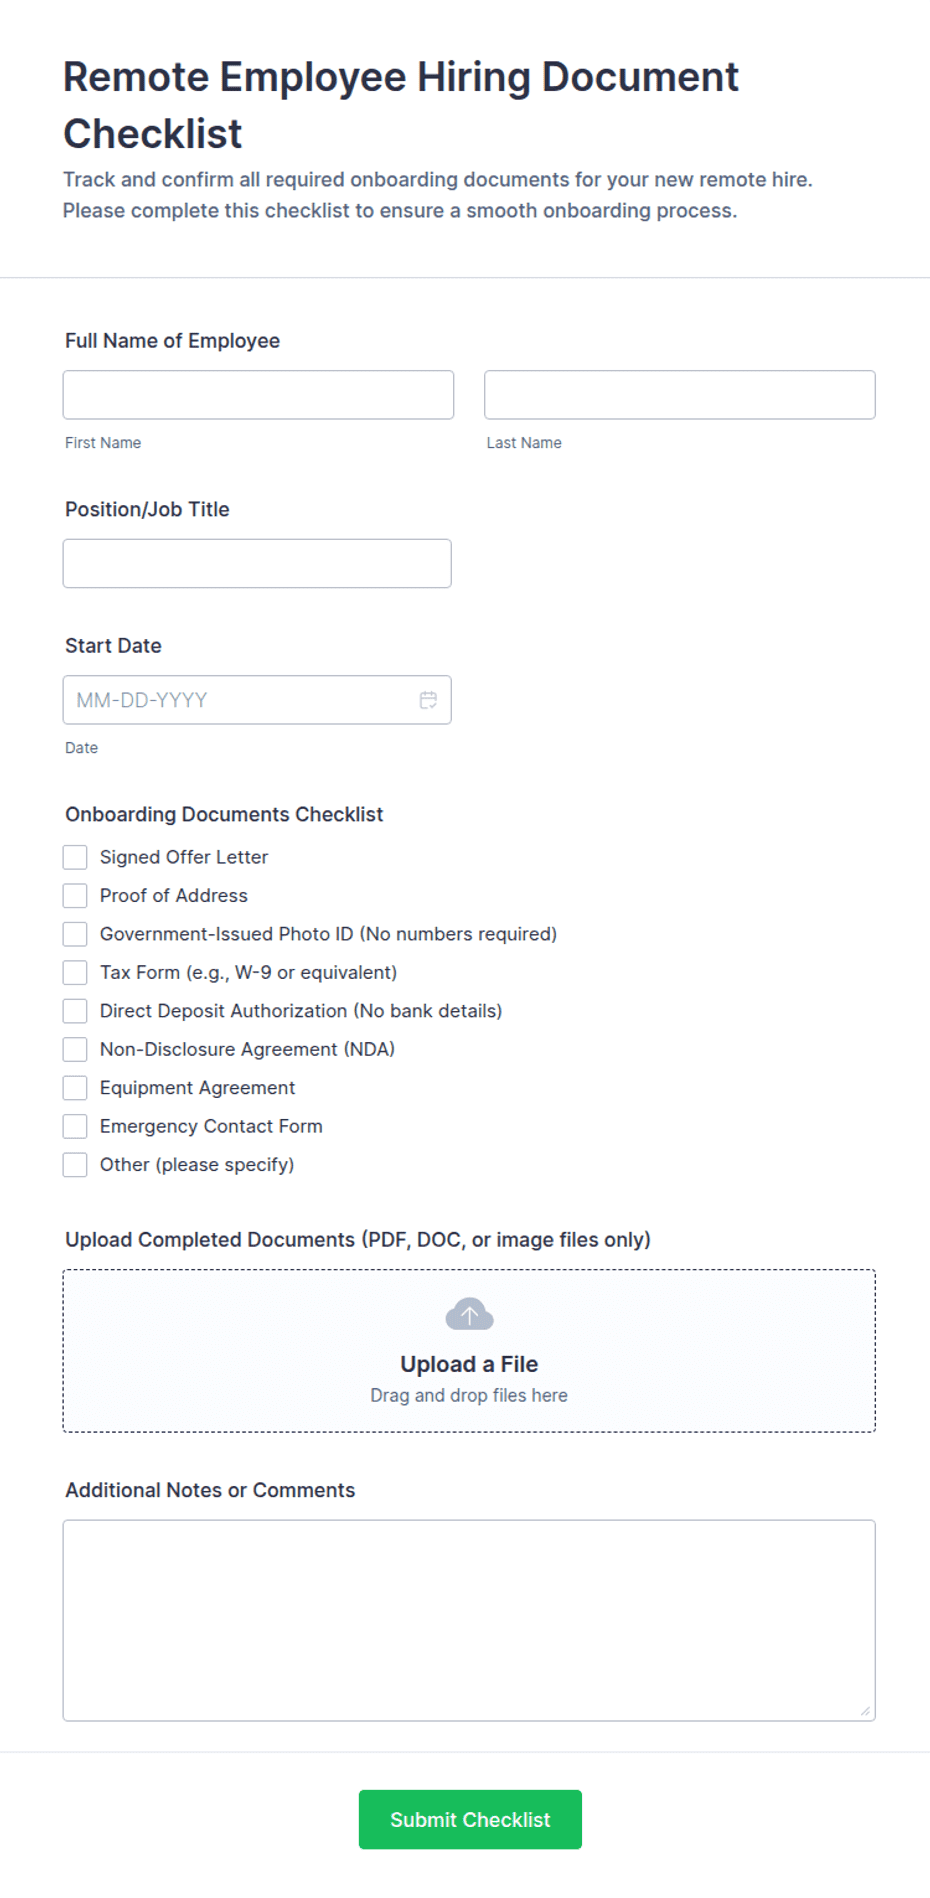Check Direct Deposit Authorization option
The width and height of the screenshot is (930, 1898).
(x=75, y=1011)
